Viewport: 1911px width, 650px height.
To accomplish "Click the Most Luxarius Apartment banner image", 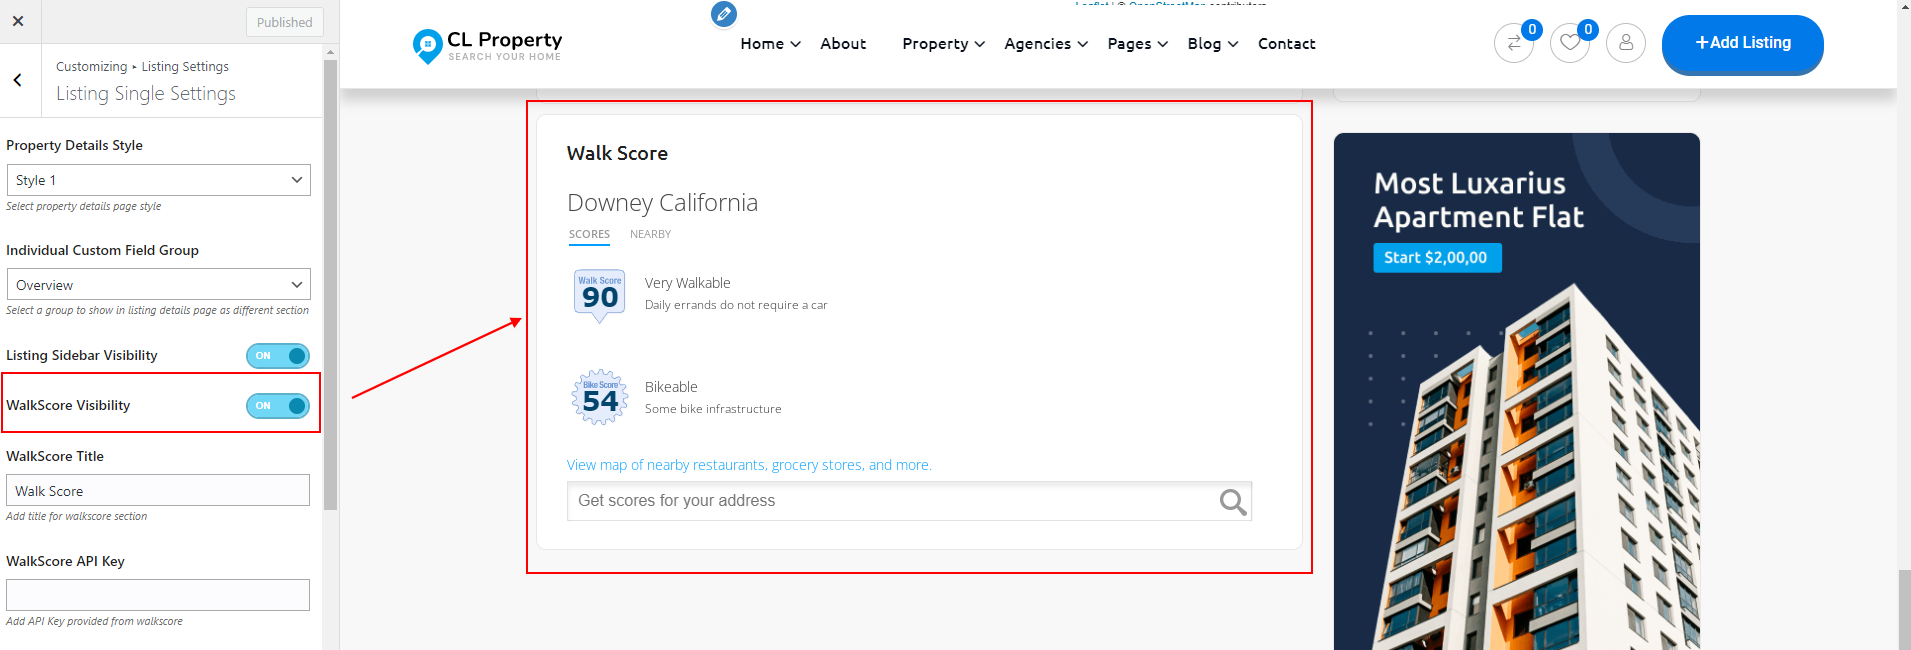I will pyautogui.click(x=1516, y=391).
